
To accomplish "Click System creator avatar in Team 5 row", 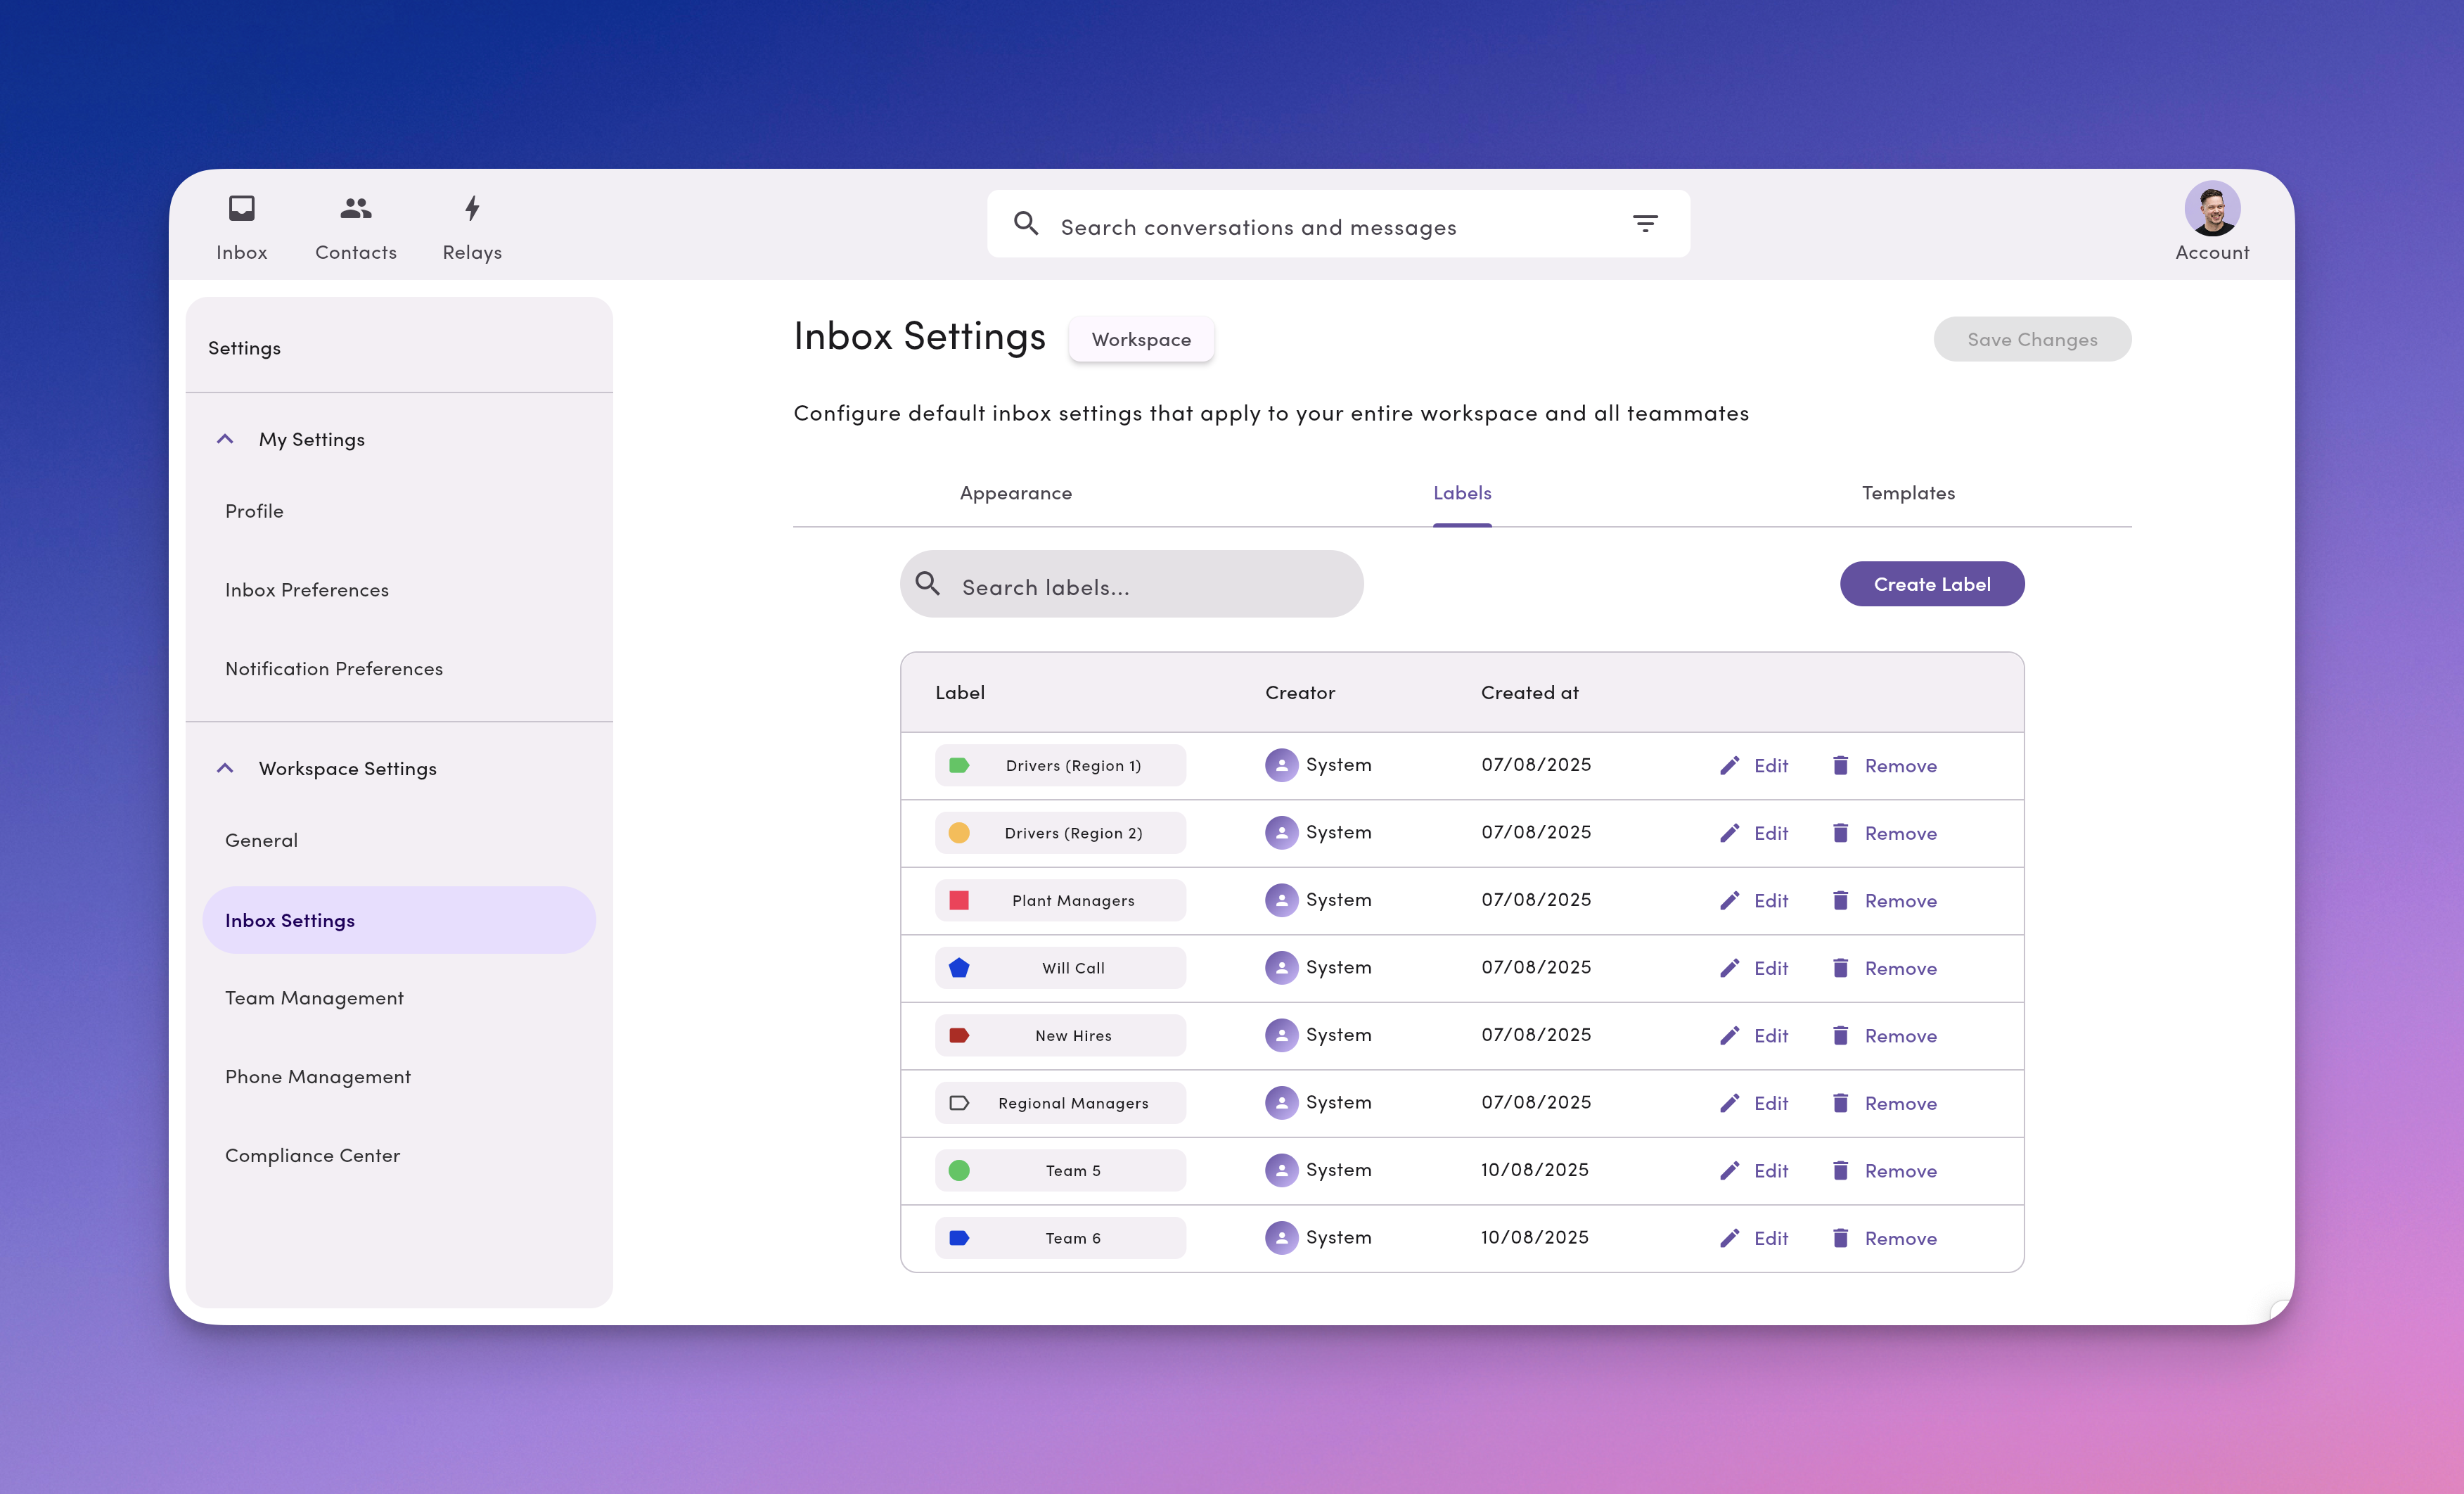I will tap(1281, 1170).
